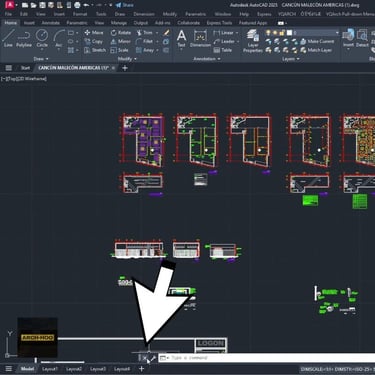Screen dimensions: 375x375
Task: Select the Line tool
Action: click(x=8, y=38)
